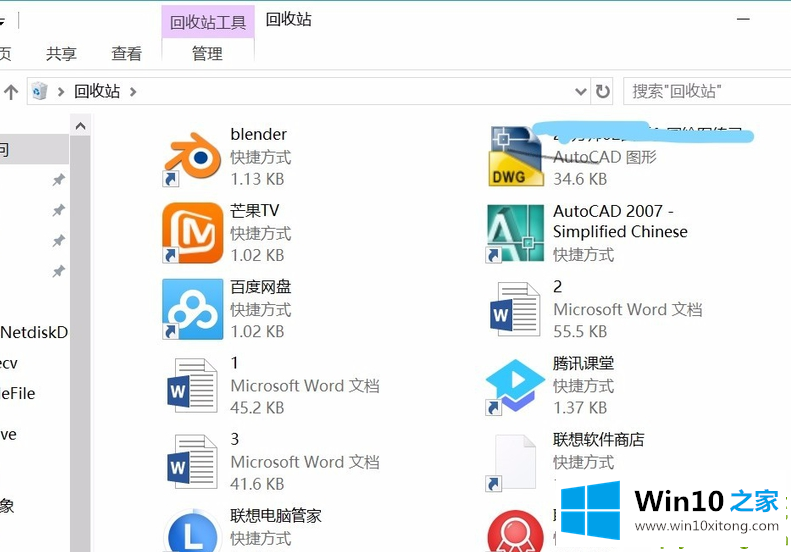Click the AutoCAD 图形 type label
The width and height of the screenshot is (791, 552).
(x=605, y=157)
